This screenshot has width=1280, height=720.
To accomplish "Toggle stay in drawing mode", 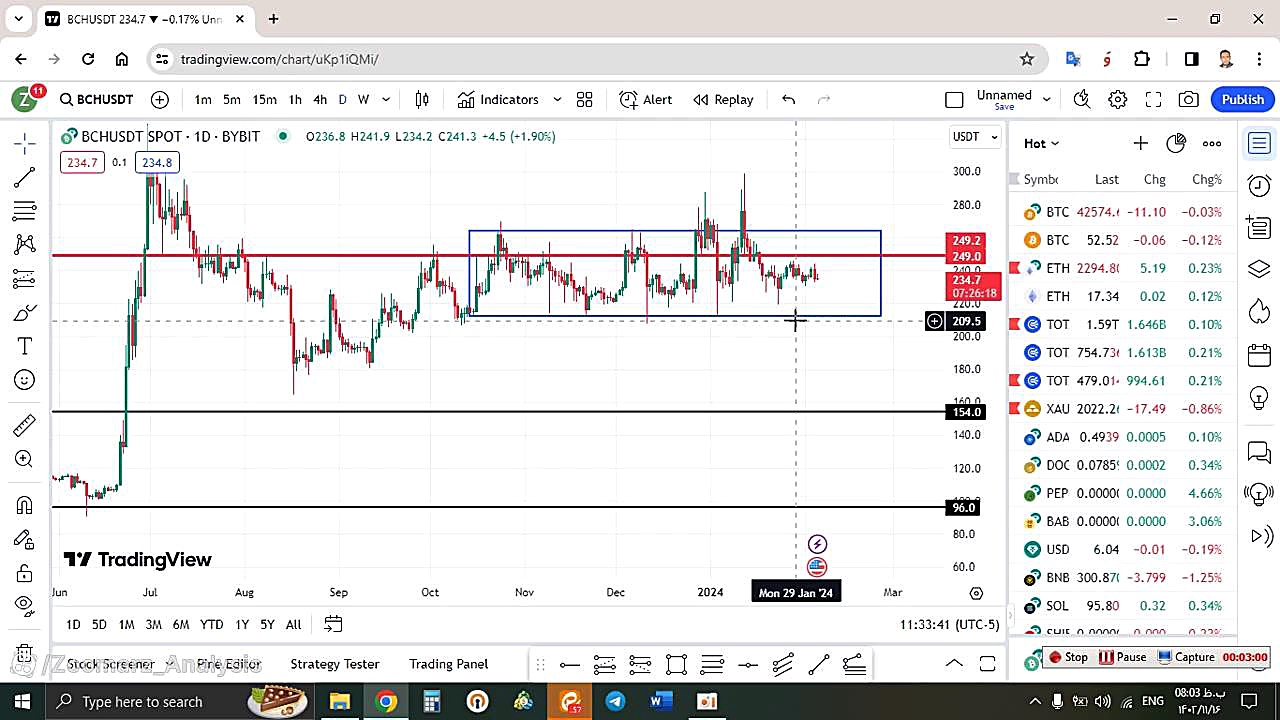I will coord(25,539).
